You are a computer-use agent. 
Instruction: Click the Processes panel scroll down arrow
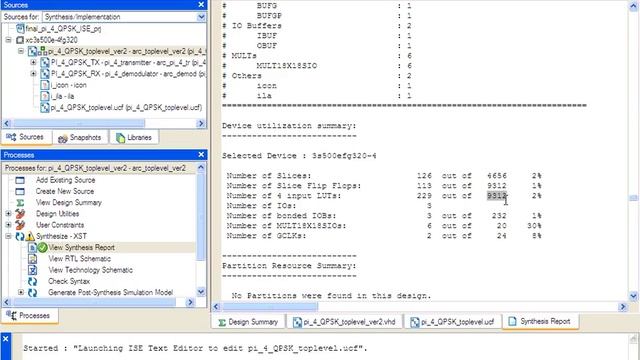(x=201, y=292)
